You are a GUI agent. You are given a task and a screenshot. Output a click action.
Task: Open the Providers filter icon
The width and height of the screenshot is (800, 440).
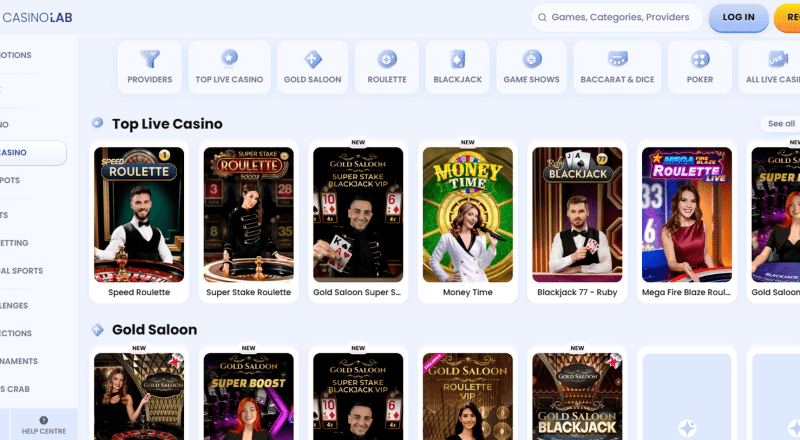(x=149, y=59)
